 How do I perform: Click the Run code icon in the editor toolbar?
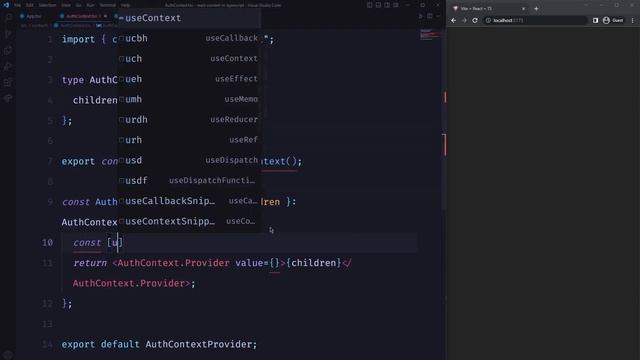420,16
